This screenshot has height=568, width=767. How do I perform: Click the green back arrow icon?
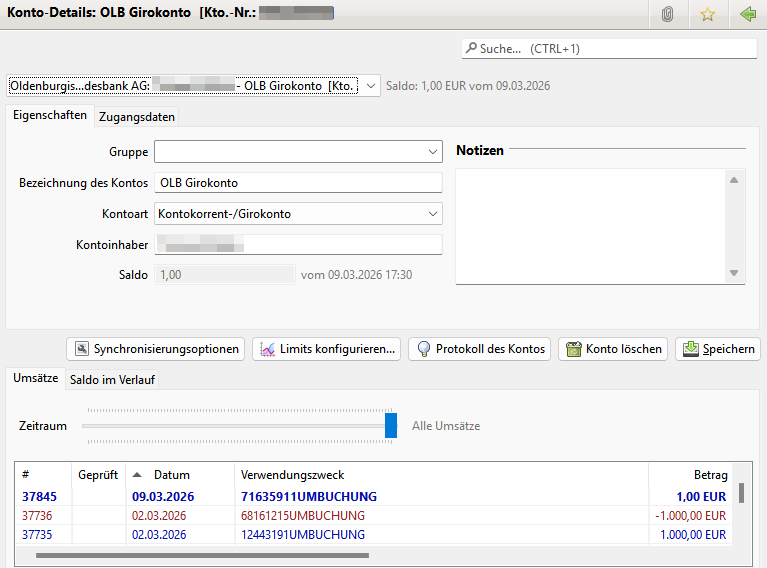[746, 15]
